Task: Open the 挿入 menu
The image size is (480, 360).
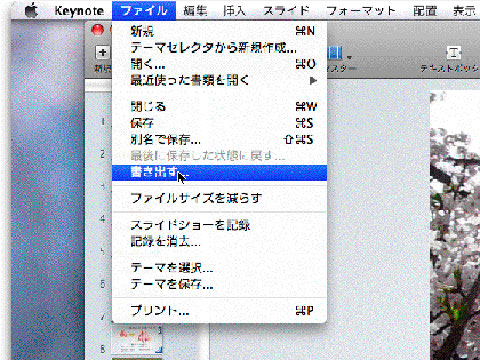Action: [235, 11]
